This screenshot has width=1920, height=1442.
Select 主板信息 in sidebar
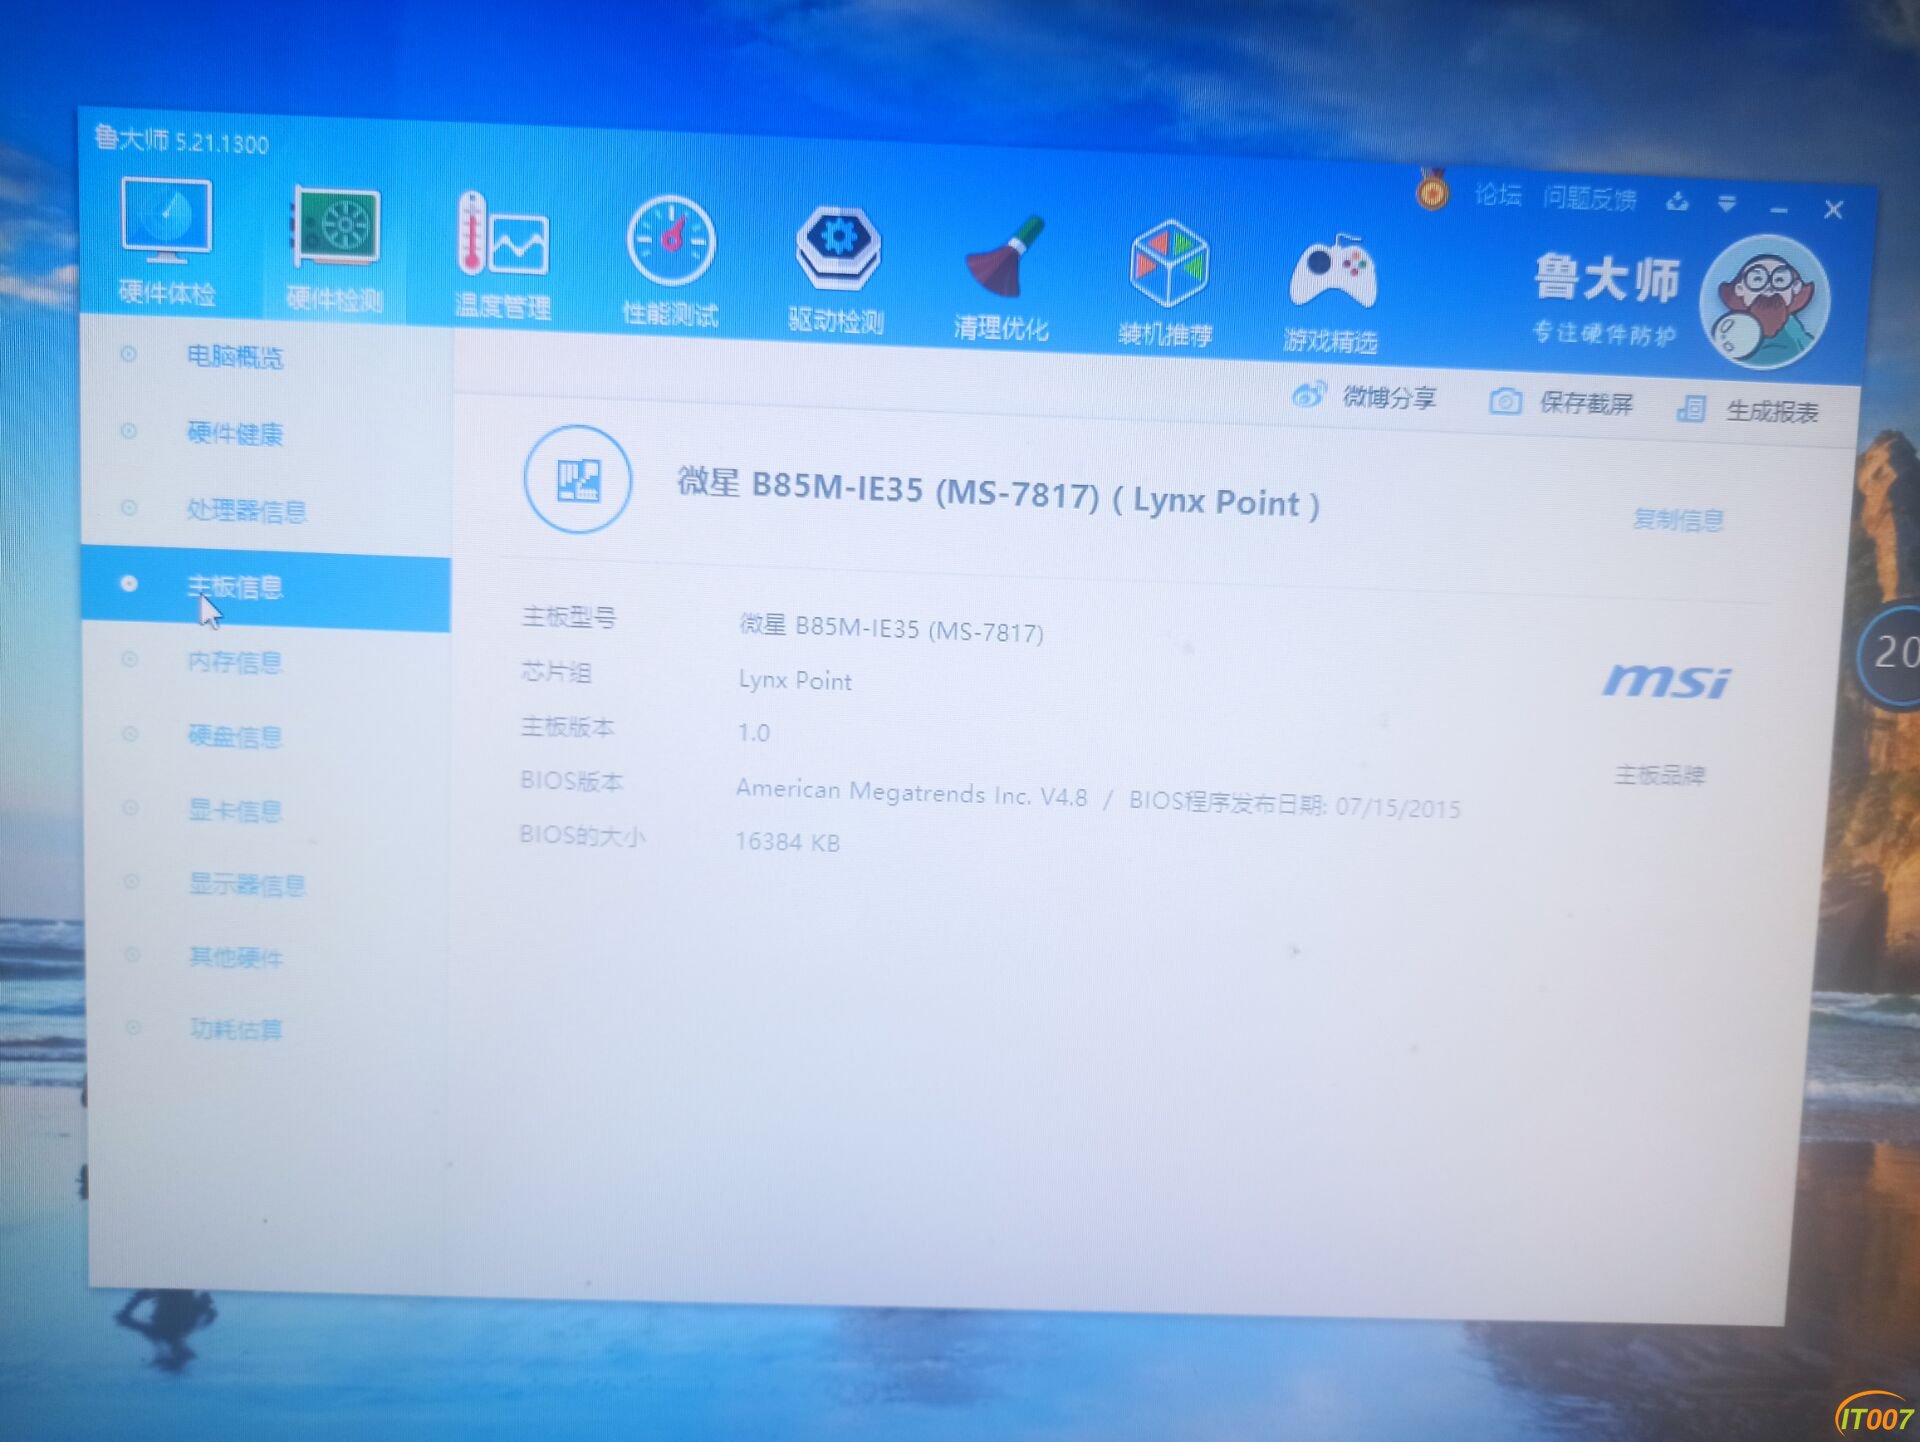(266, 587)
